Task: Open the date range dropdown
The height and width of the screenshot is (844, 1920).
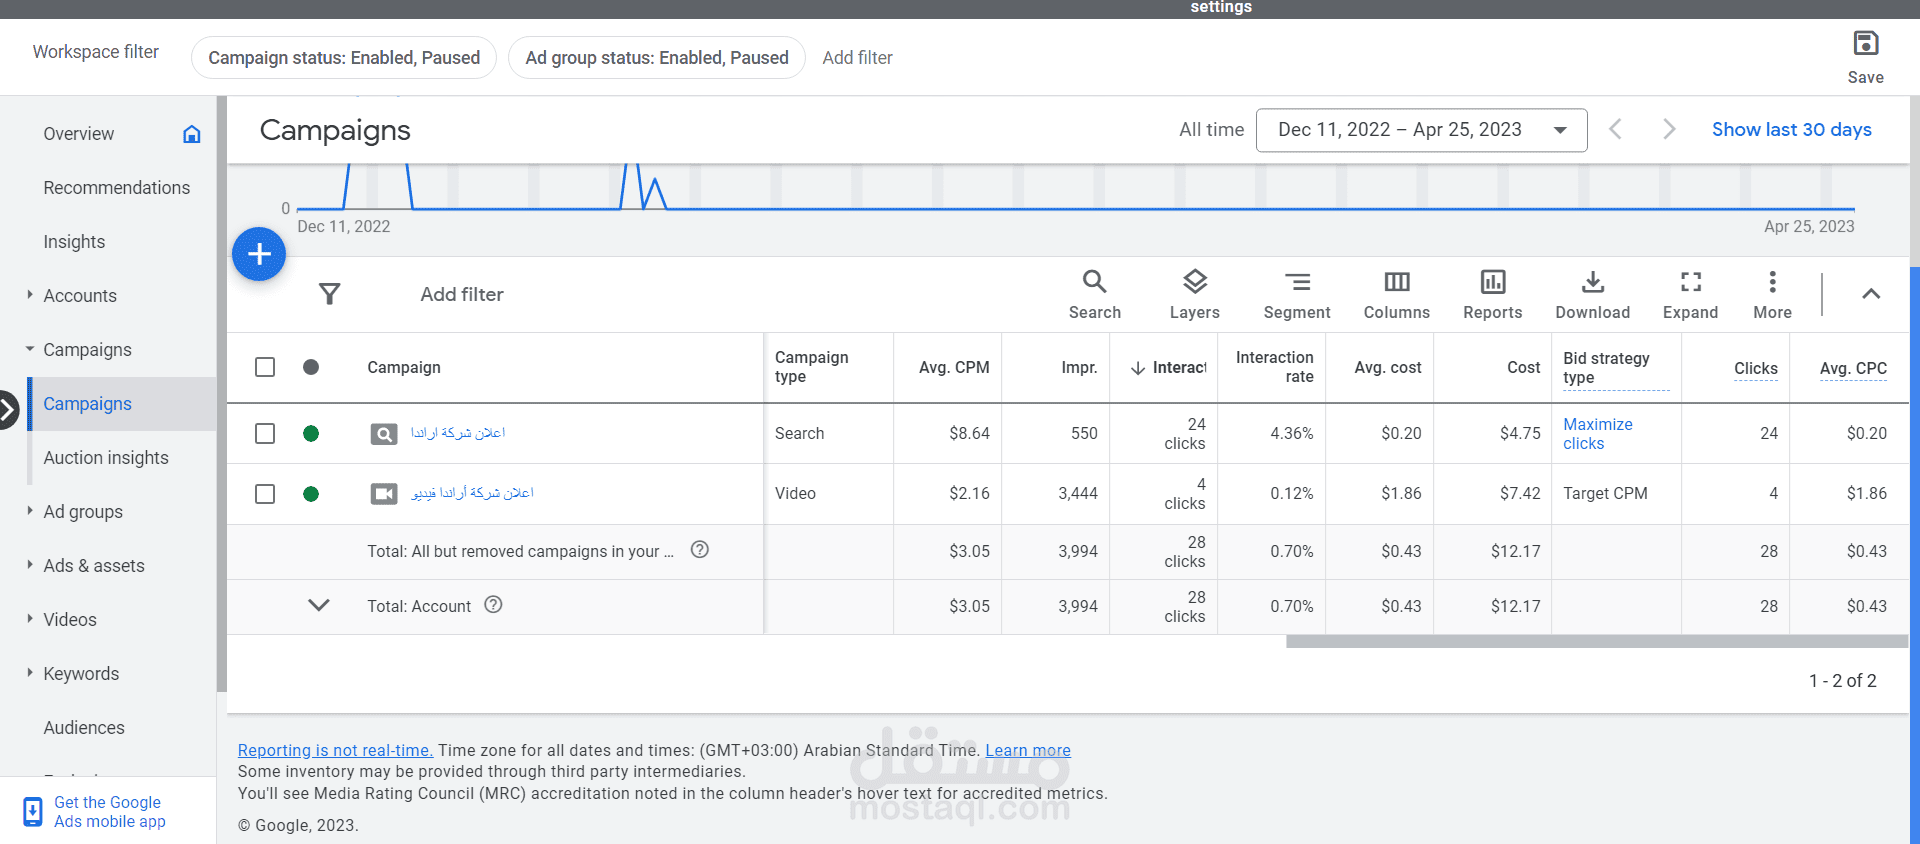Action: 1421,130
